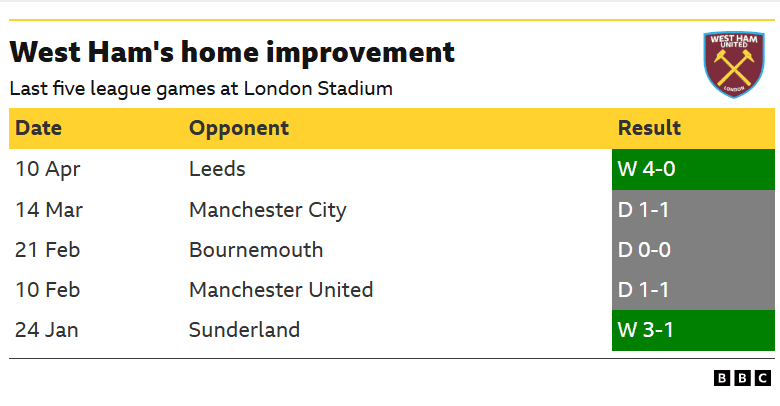Click the Opponent column header

pos(239,128)
